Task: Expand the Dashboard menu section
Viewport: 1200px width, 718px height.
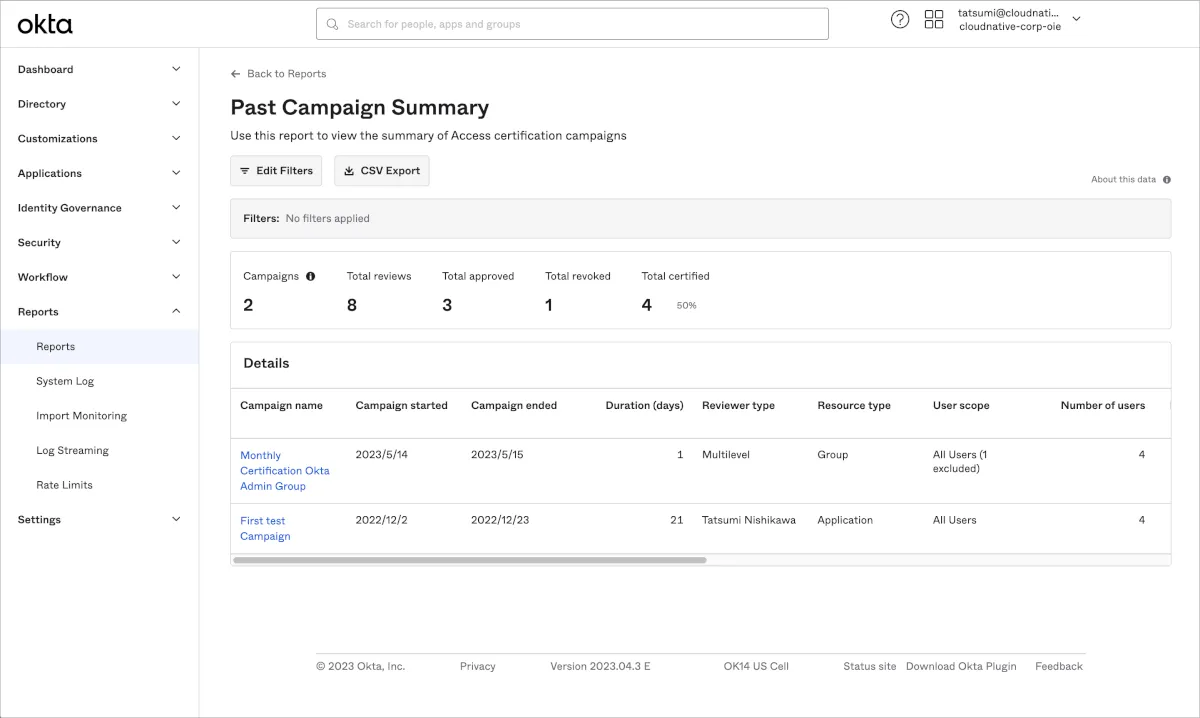Action: pyautogui.click(x=176, y=69)
